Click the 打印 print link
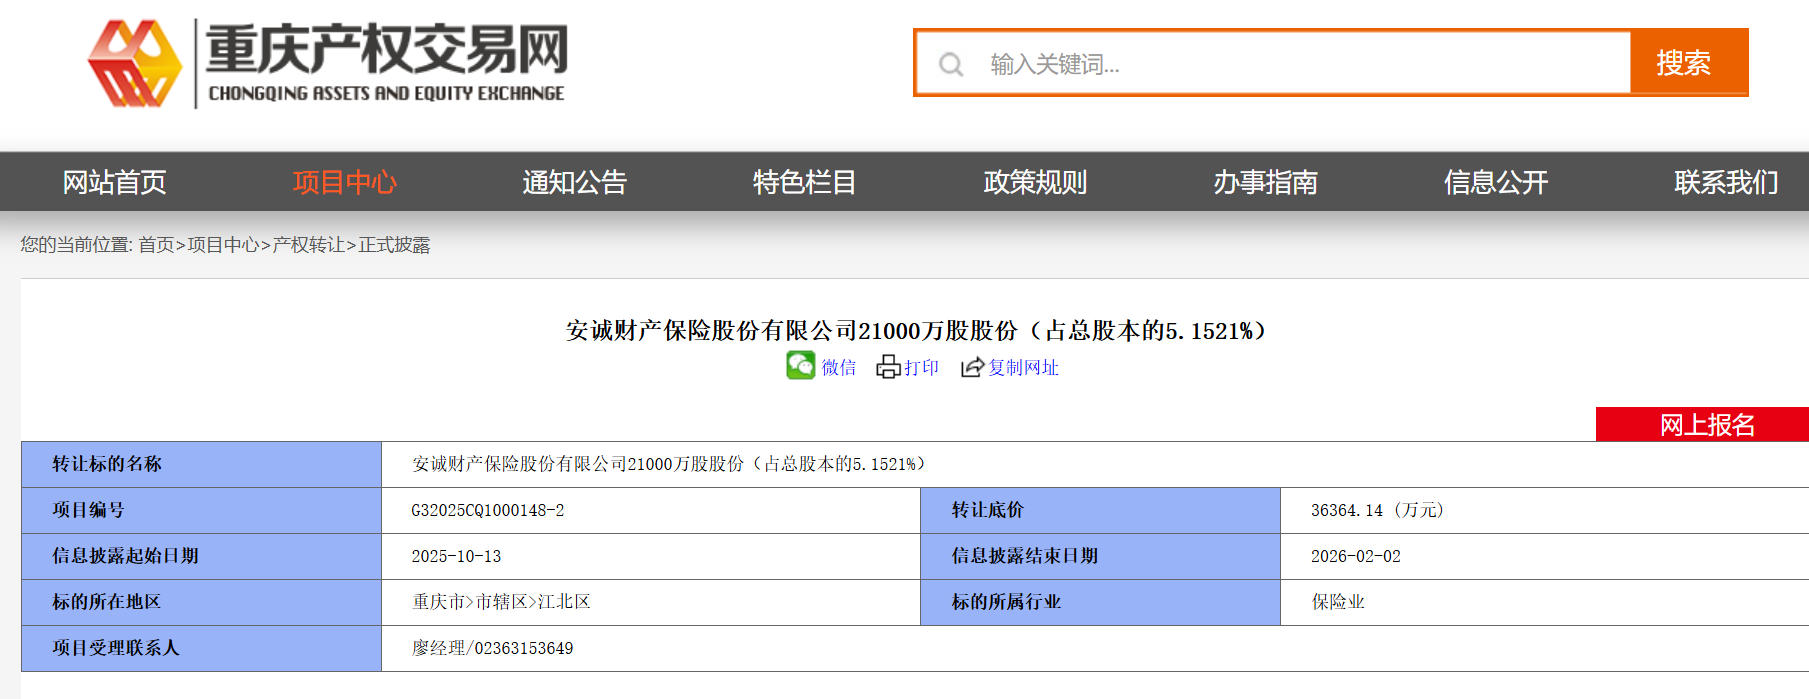Image resolution: width=1809 pixels, height=699 pixels. 921,368
